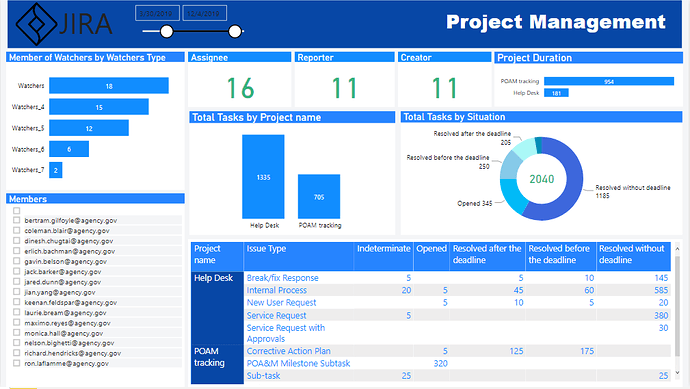The image size is (690, 389).
Task: Edit the start date field 3/30/2019
Action: coord(157,13)
